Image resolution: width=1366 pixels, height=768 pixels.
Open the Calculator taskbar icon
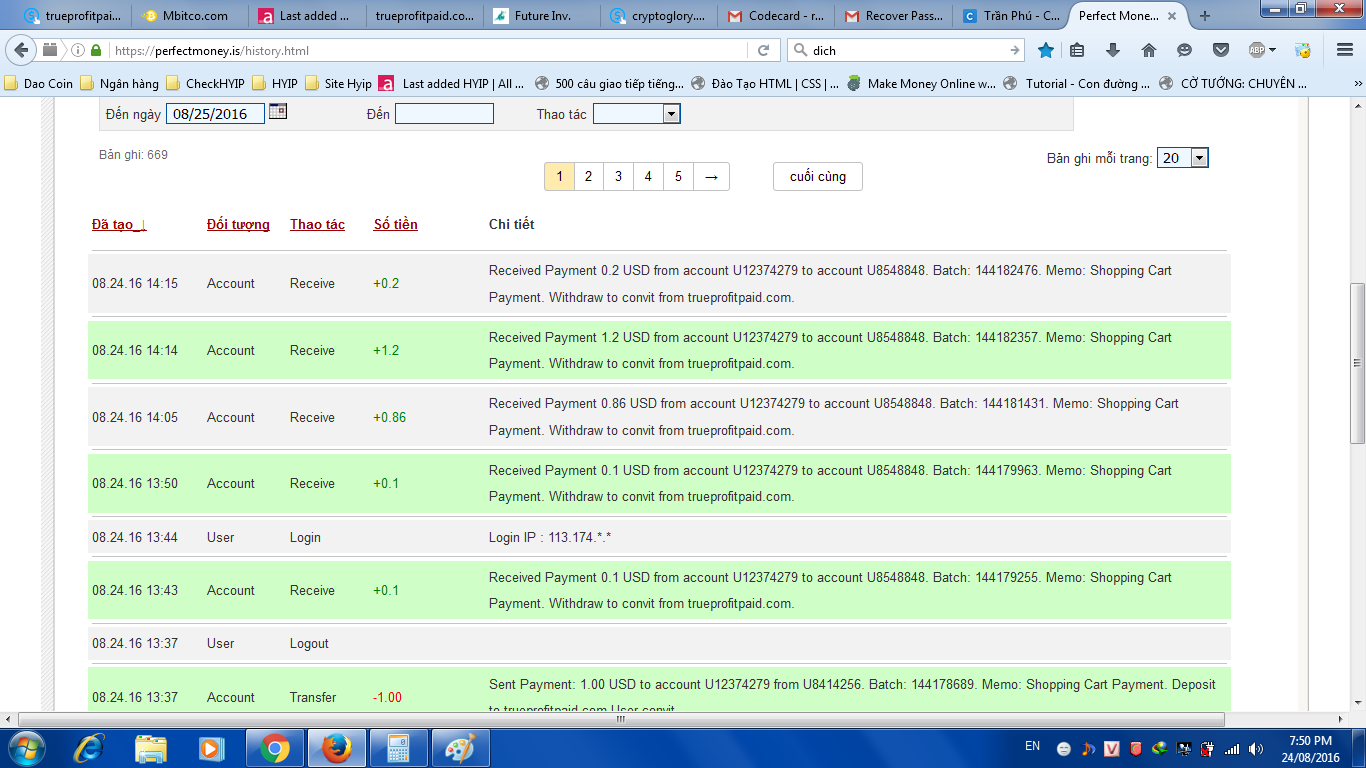click(x=399, y=748)
